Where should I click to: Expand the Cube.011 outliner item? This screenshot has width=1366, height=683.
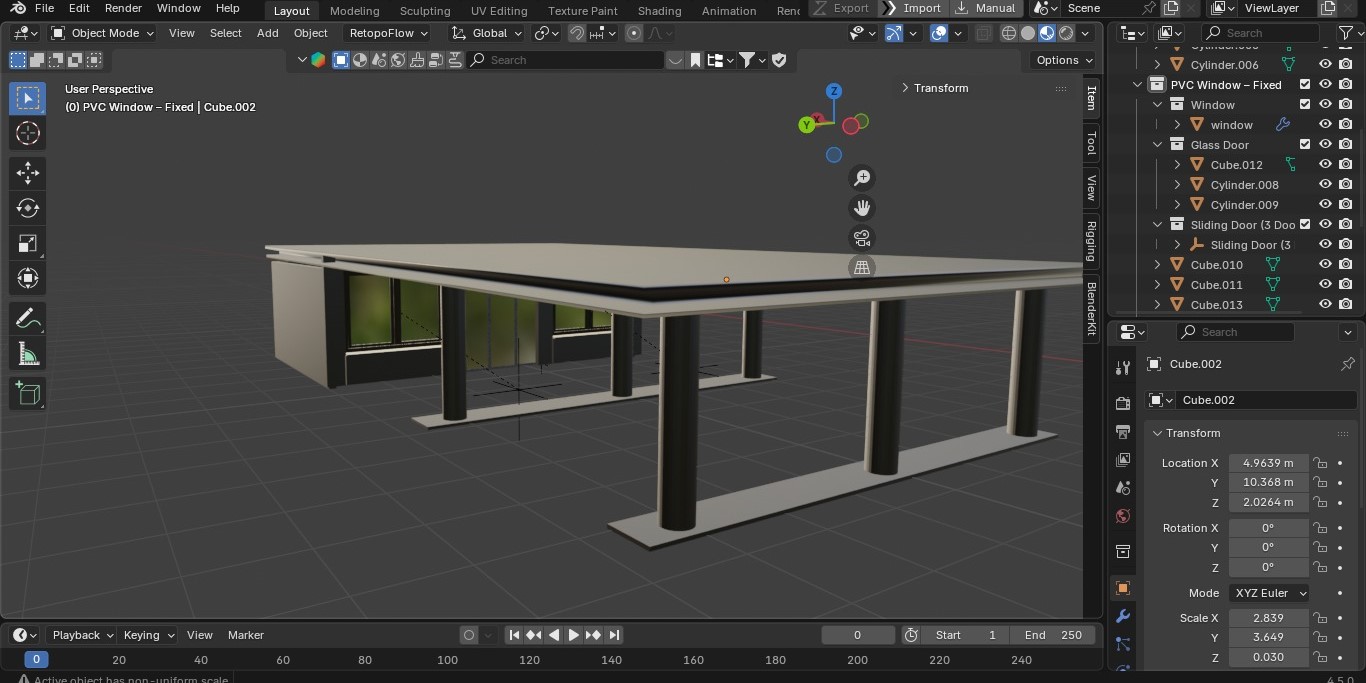point(1158,285)
